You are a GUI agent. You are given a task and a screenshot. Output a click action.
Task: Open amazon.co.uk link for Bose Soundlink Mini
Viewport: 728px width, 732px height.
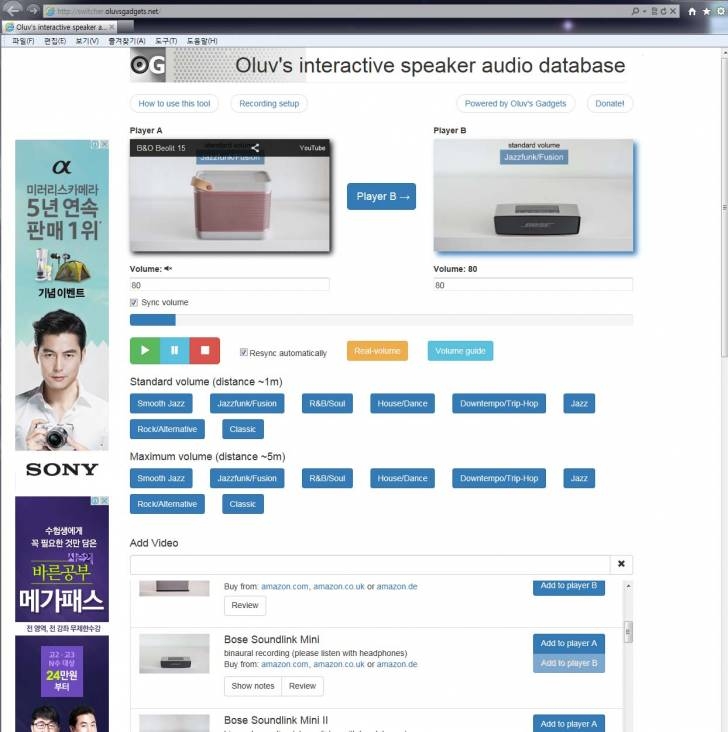(339, 664)
